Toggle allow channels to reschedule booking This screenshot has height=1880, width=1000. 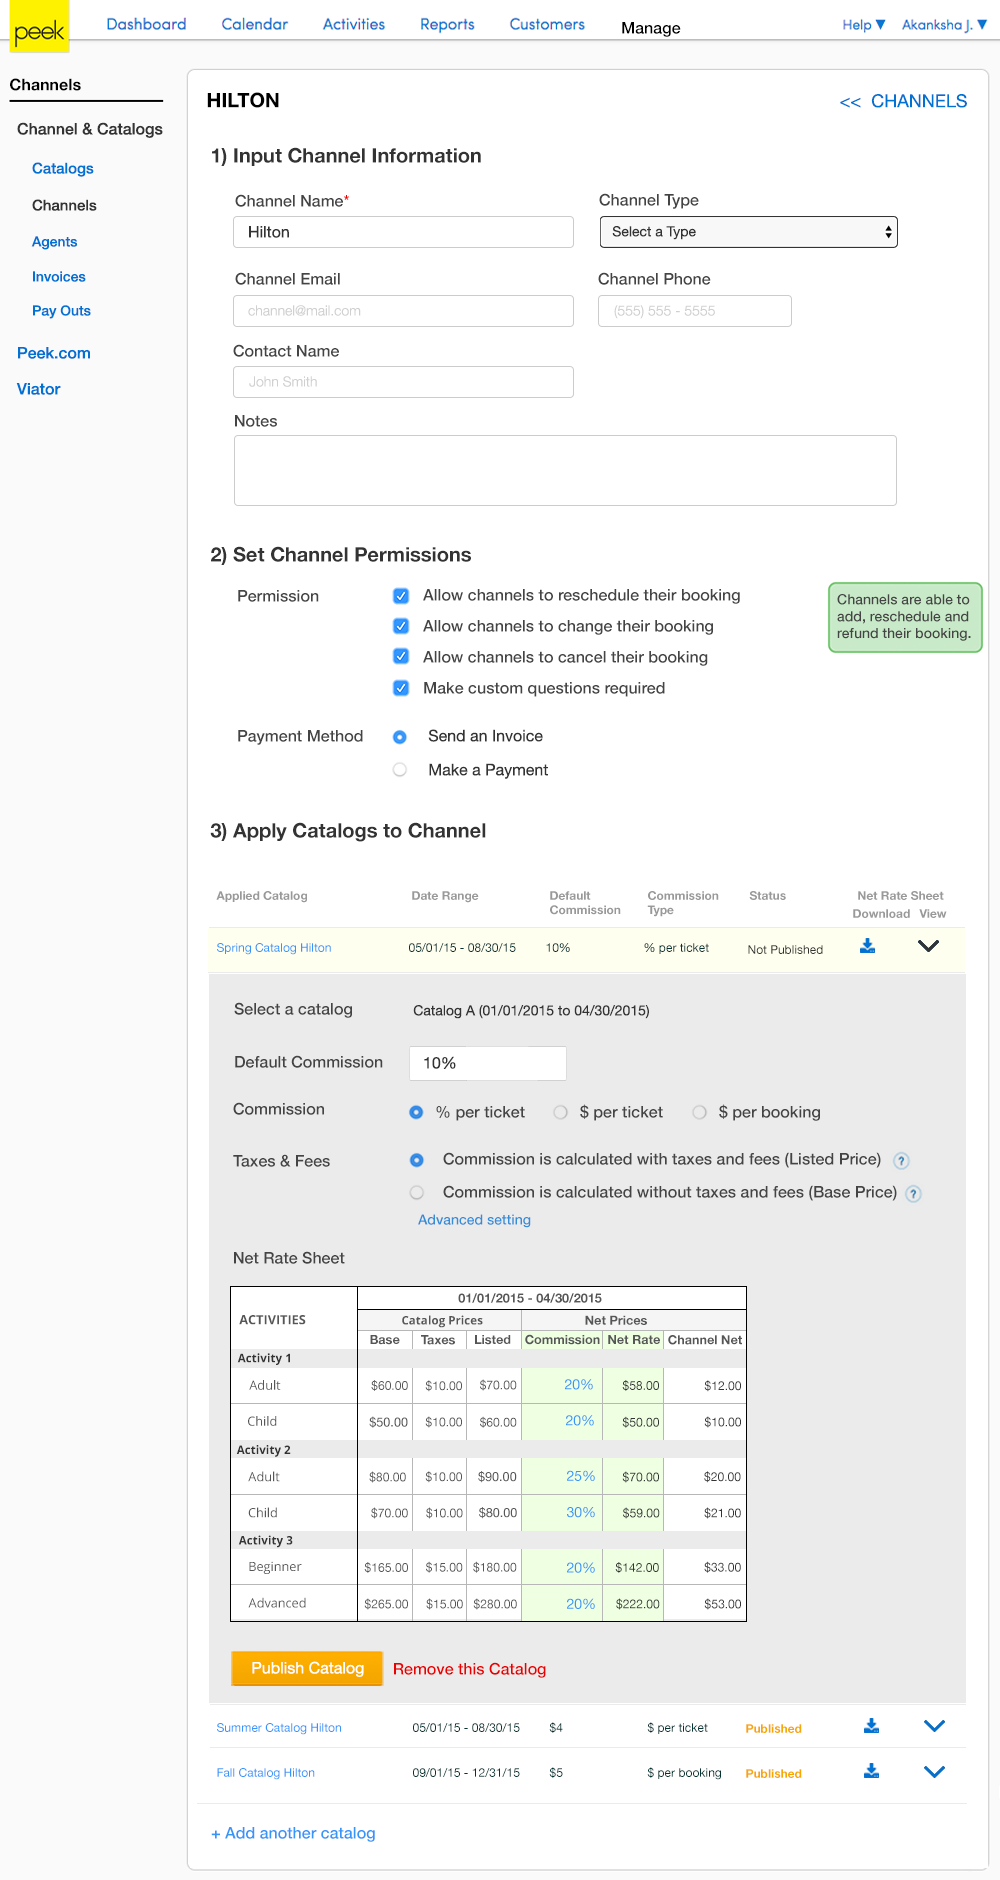[x=401, y=596]
